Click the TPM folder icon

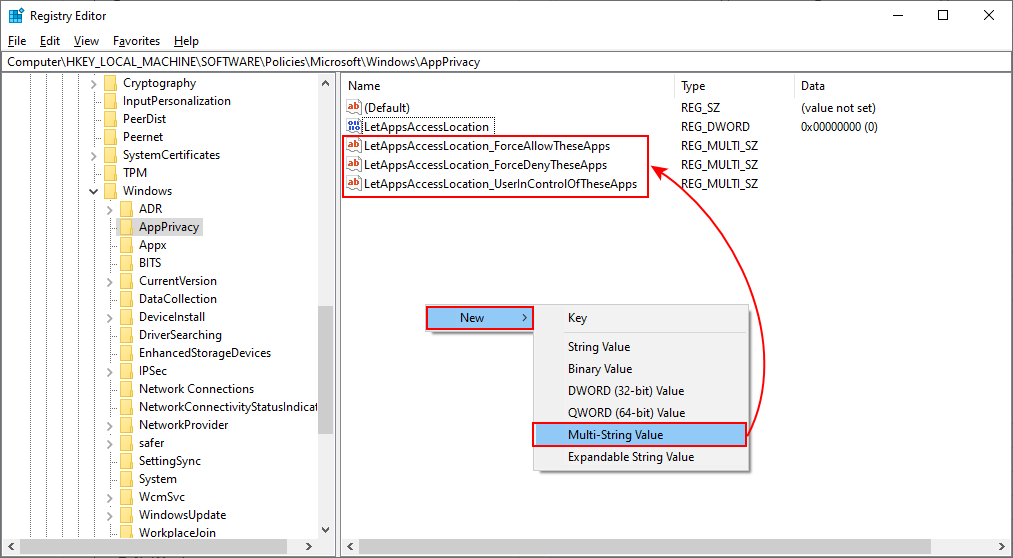(110, 173)
